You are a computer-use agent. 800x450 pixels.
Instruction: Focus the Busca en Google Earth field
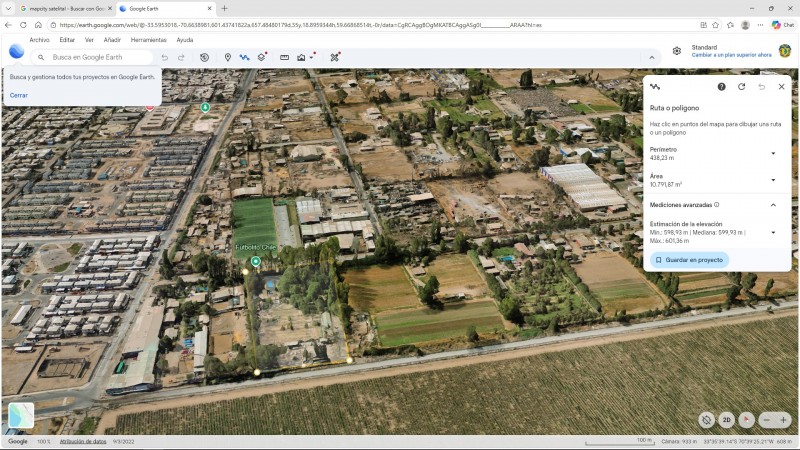click(92, 58)
